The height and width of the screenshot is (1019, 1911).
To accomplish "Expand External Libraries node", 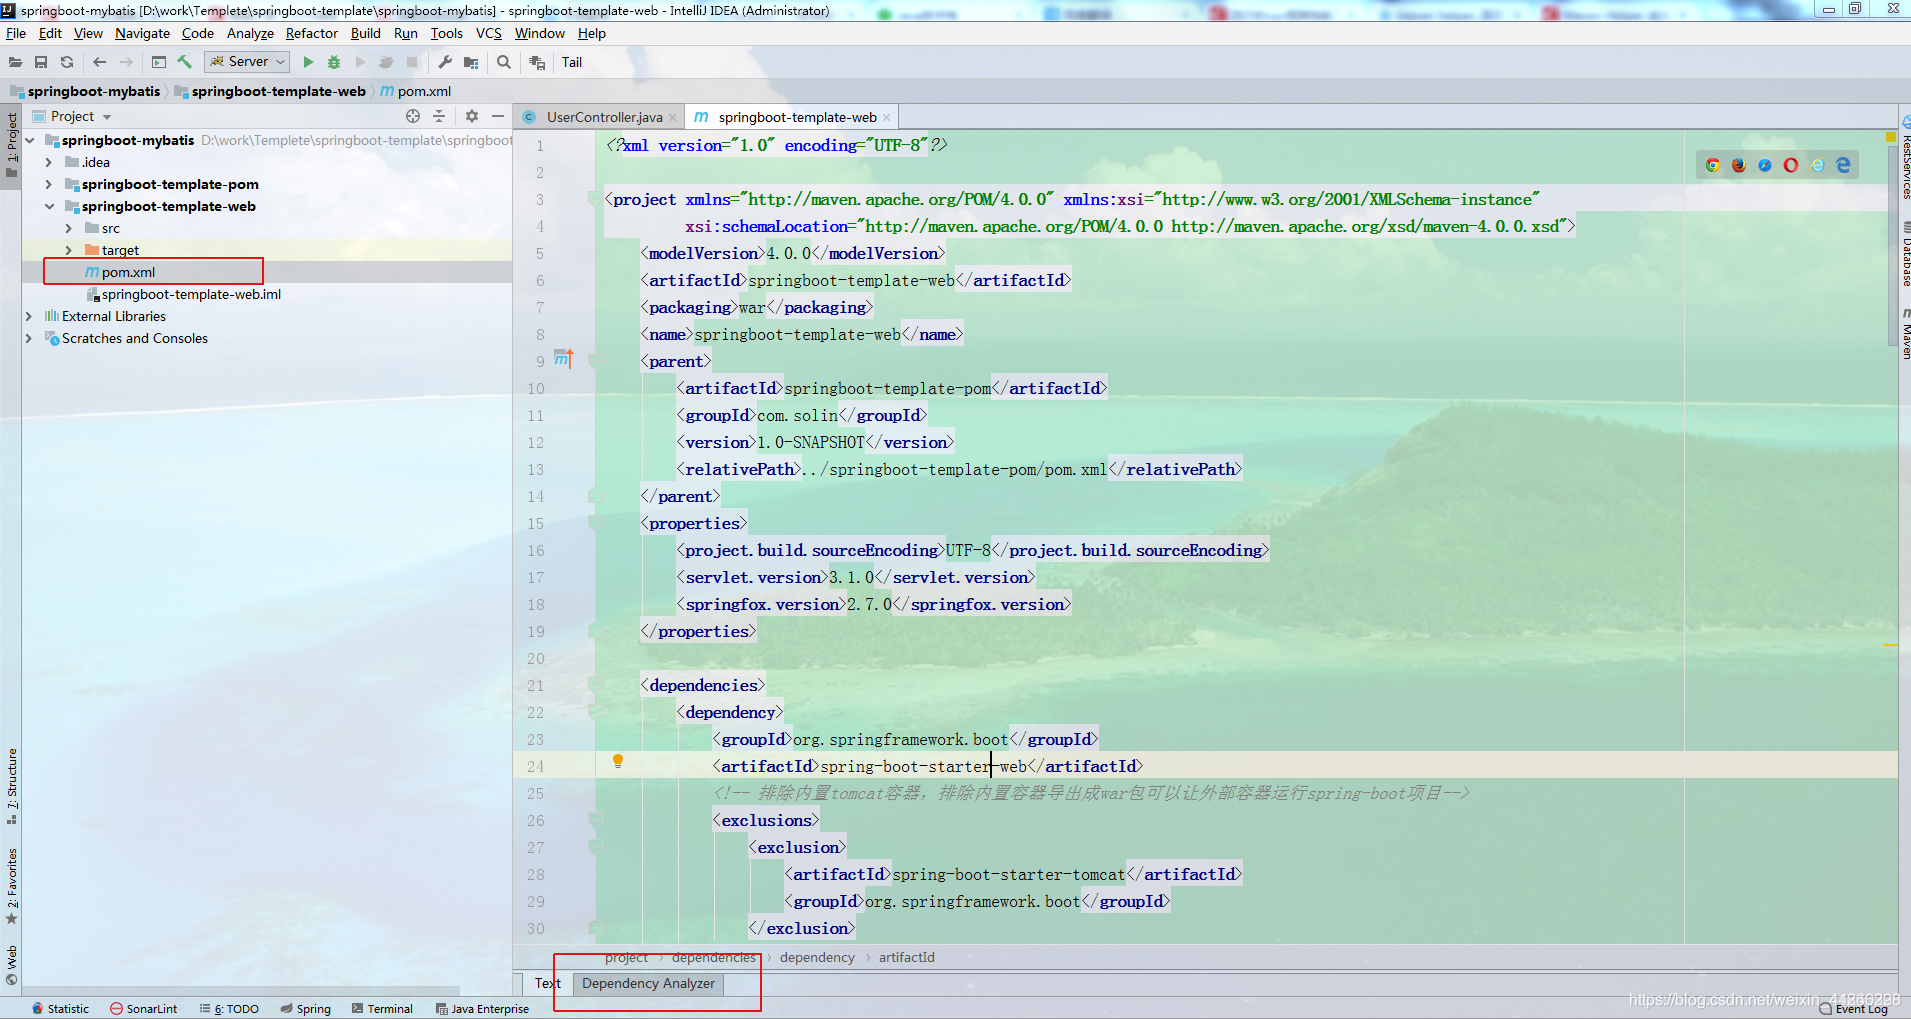I will pyautogui.click(x=29, y=316).
